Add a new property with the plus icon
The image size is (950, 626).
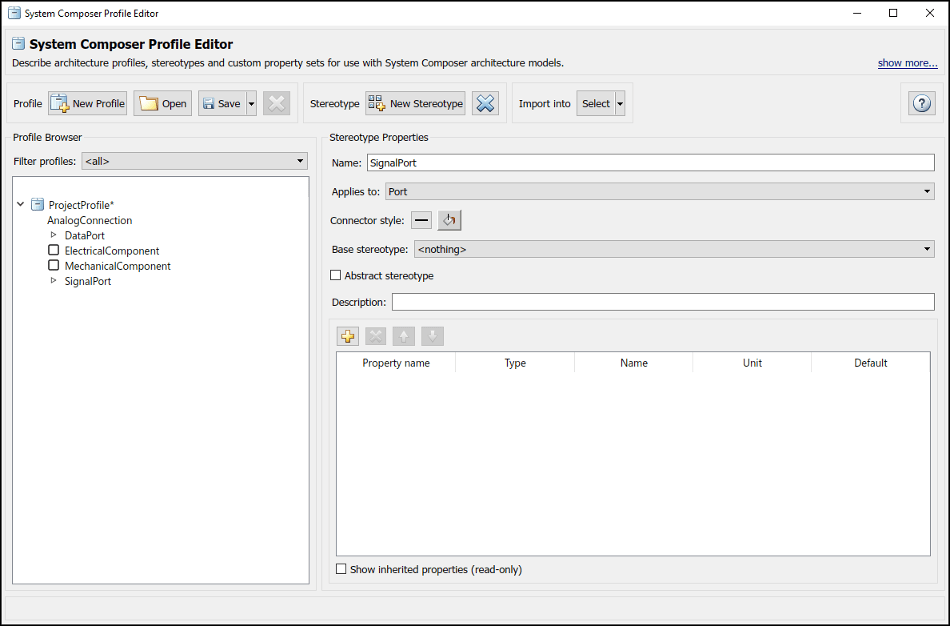(x=347, y=336)
